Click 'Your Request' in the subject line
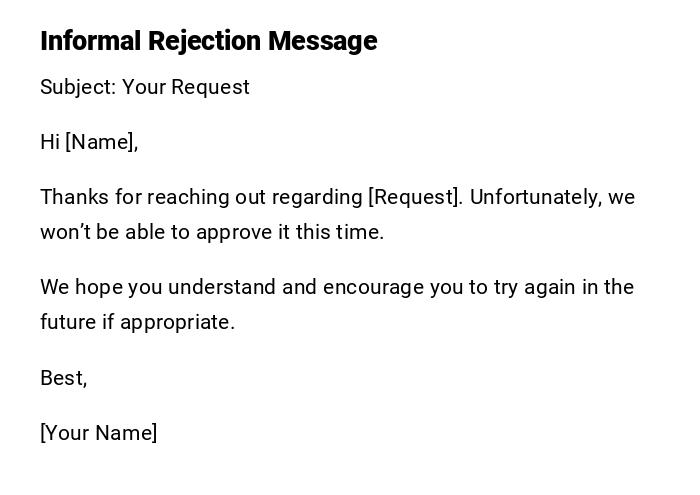This screenshot has height=495, width=700. tap(186, 87)
